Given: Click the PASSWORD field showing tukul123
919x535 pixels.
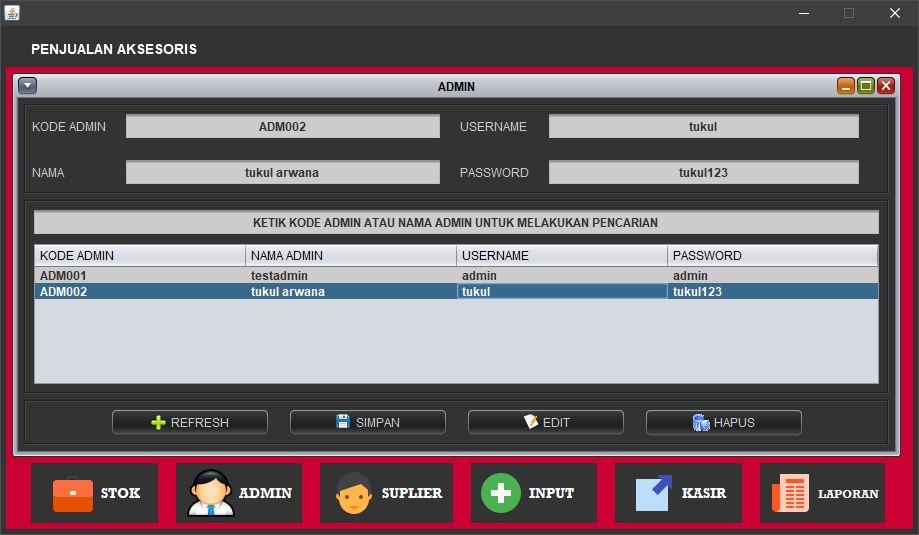Looking at the screenshot, I should point(703,173).
